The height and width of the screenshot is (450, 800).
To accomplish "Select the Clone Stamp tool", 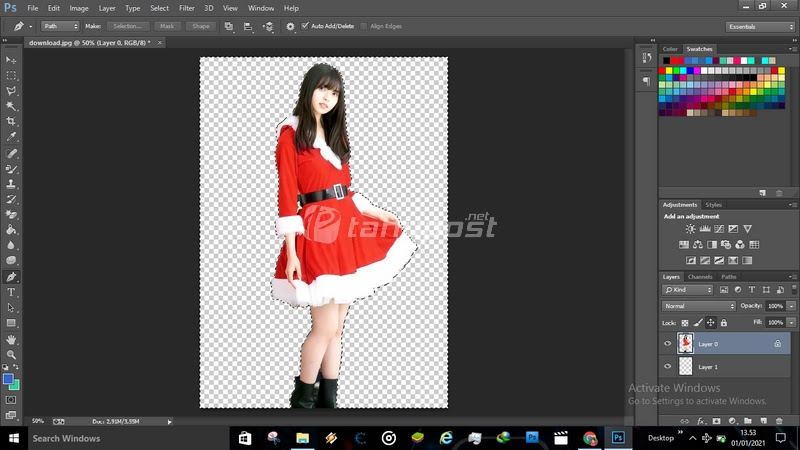I will tap(11, 184).
